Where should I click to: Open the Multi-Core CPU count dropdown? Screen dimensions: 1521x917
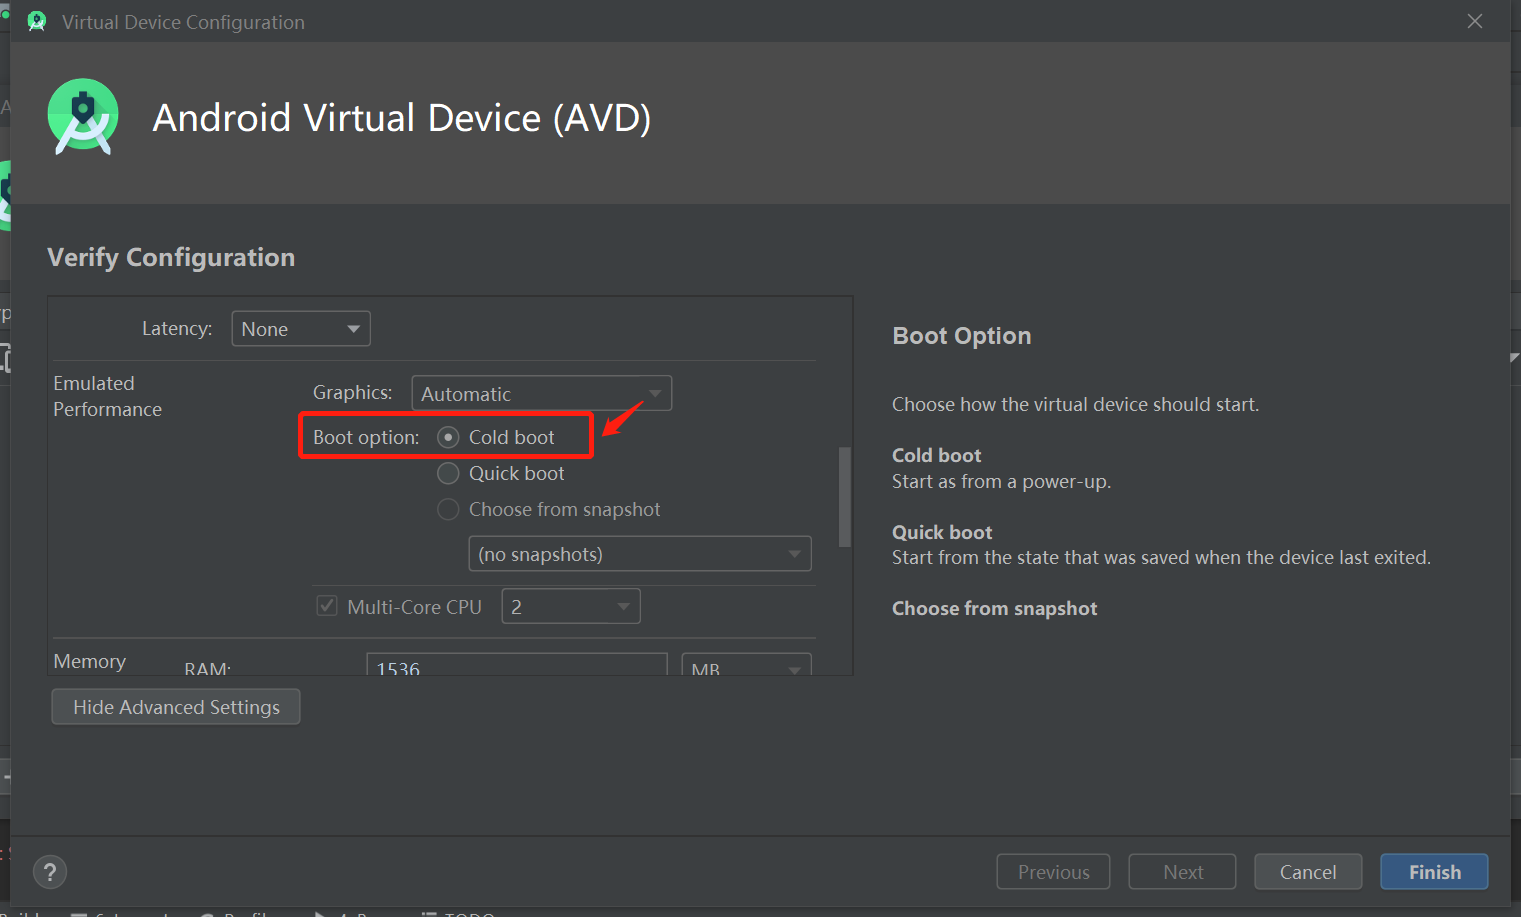pos(571,606)
